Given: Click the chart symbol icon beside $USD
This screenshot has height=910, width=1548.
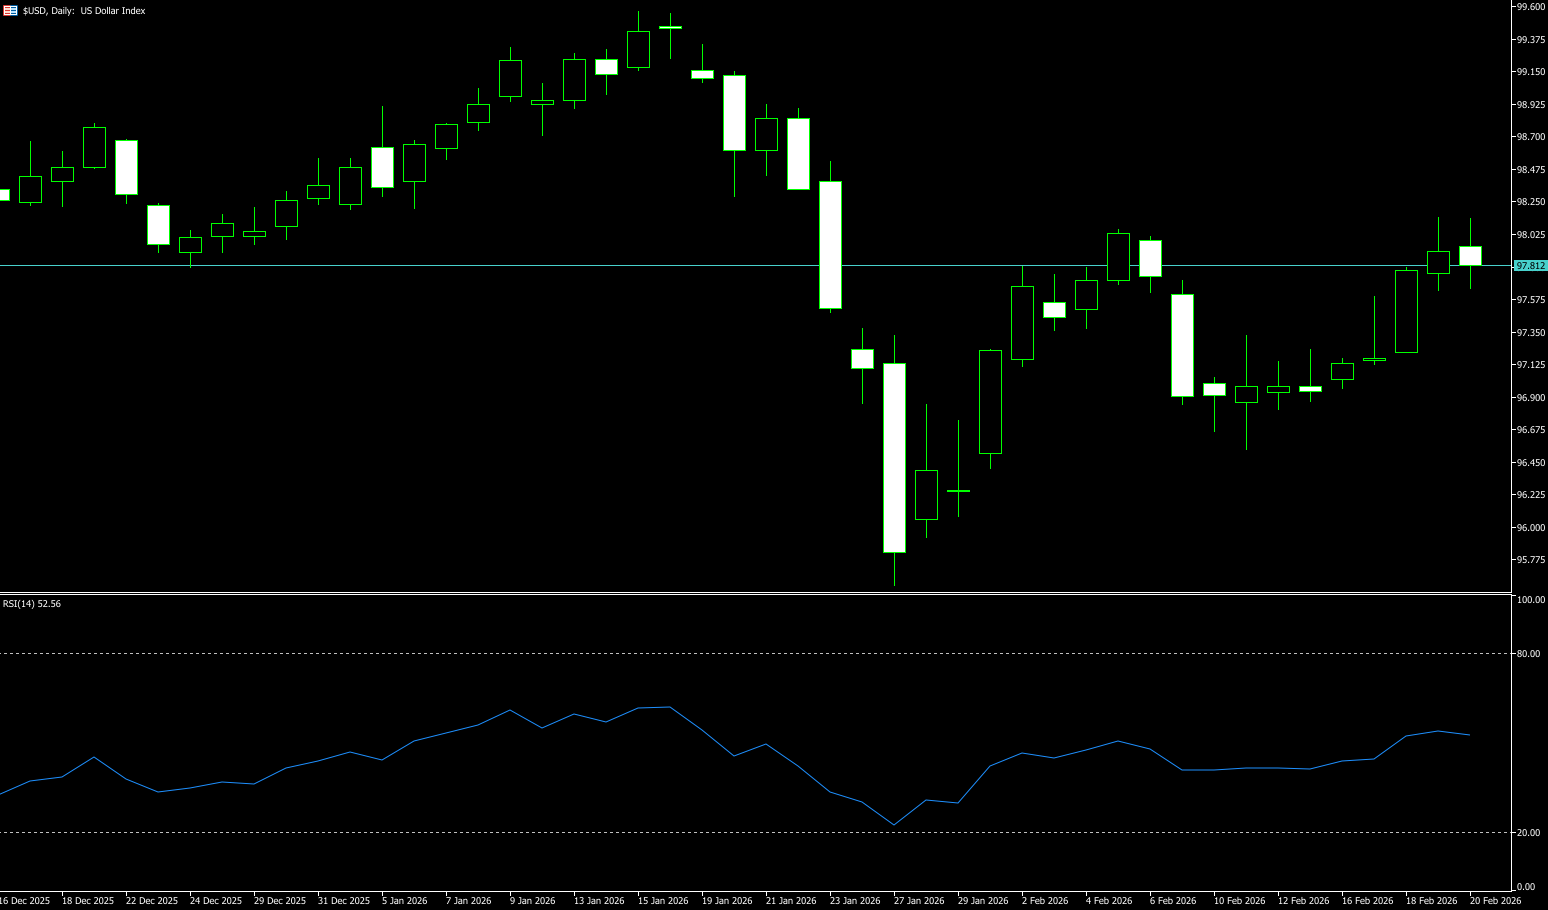Looking at the screenshot, I should point(10,11).
